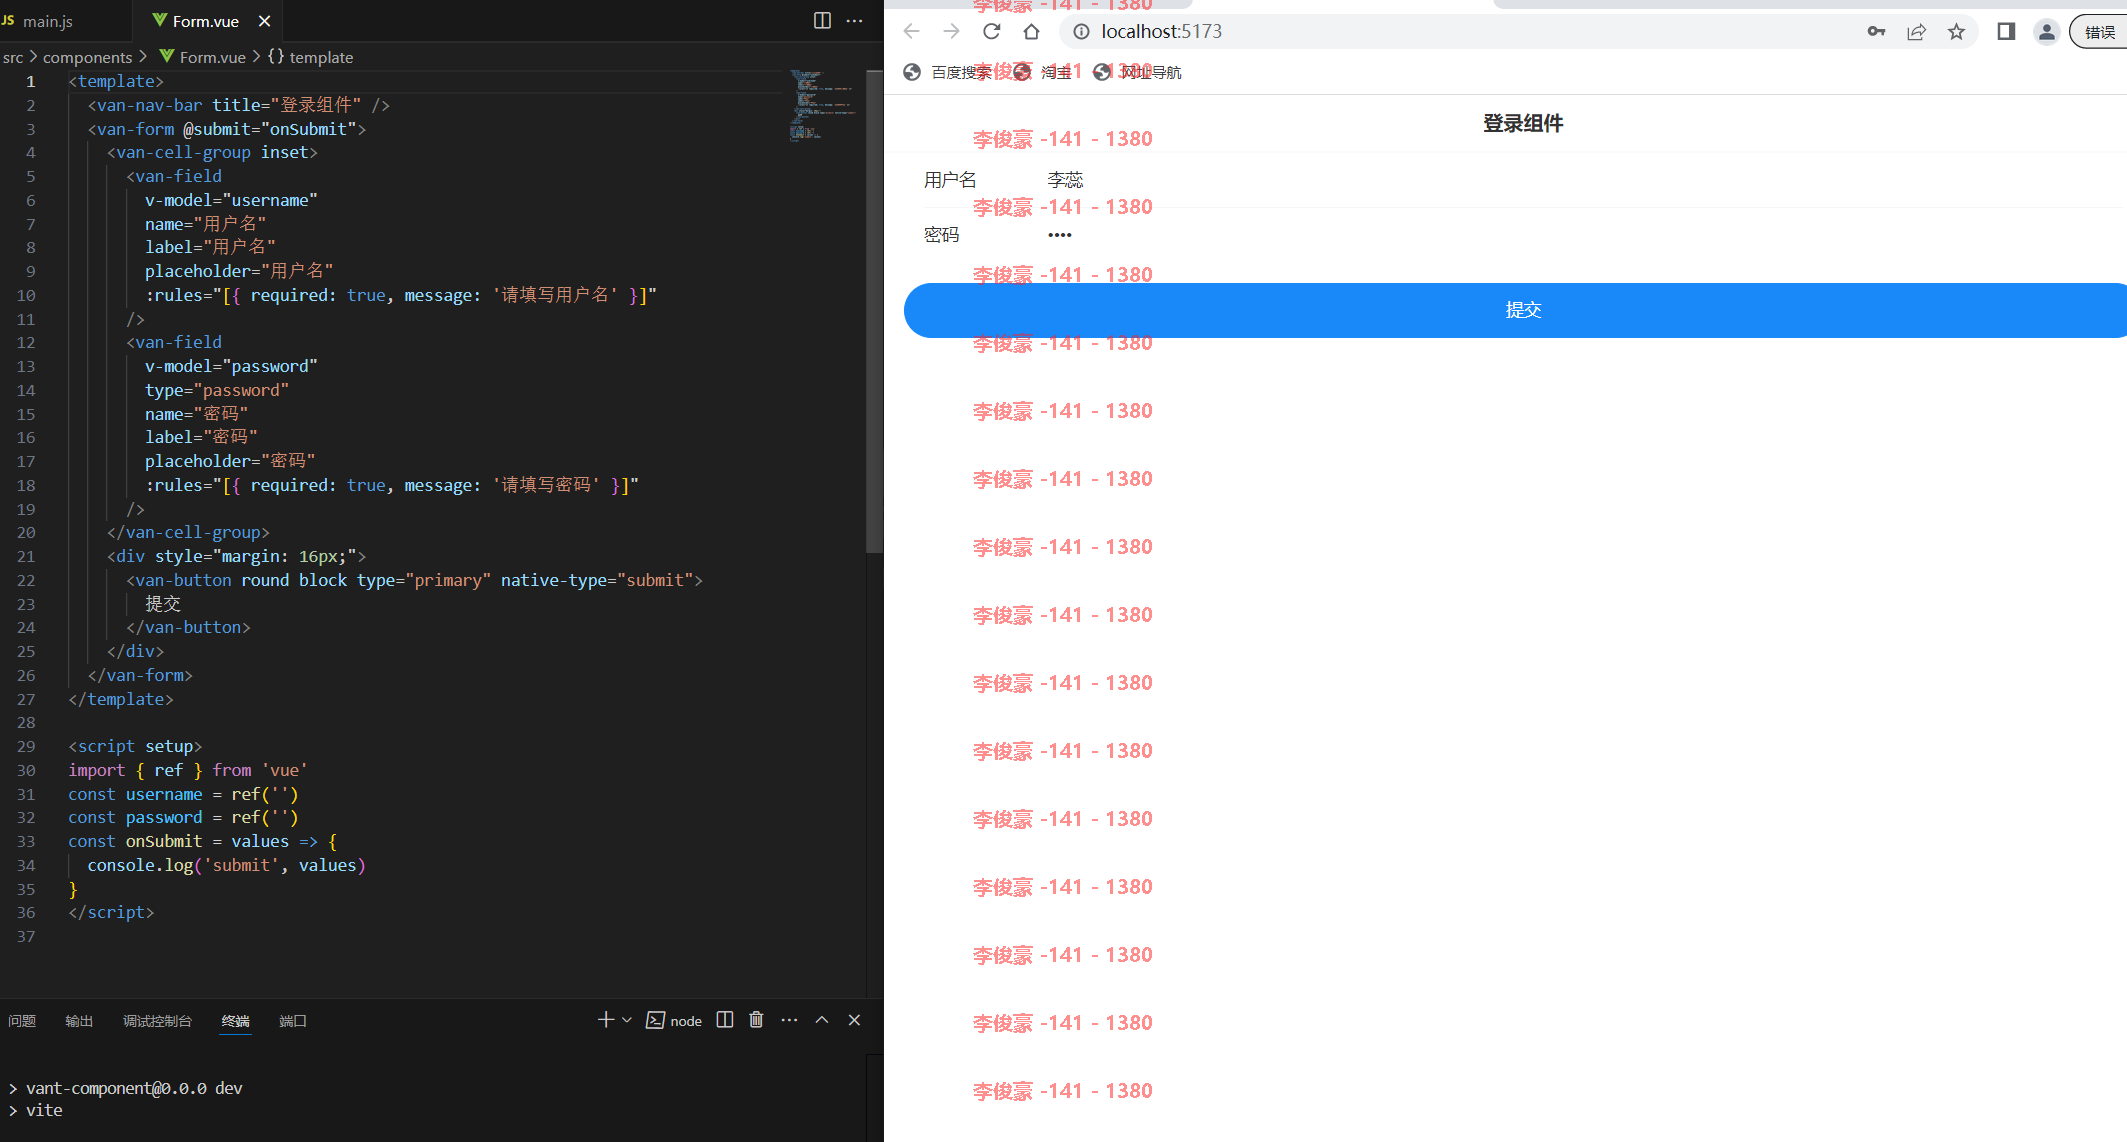Open editor More Actions ellipsis menu
The image size is (2127, 1142).
click(x=854, y=21)
